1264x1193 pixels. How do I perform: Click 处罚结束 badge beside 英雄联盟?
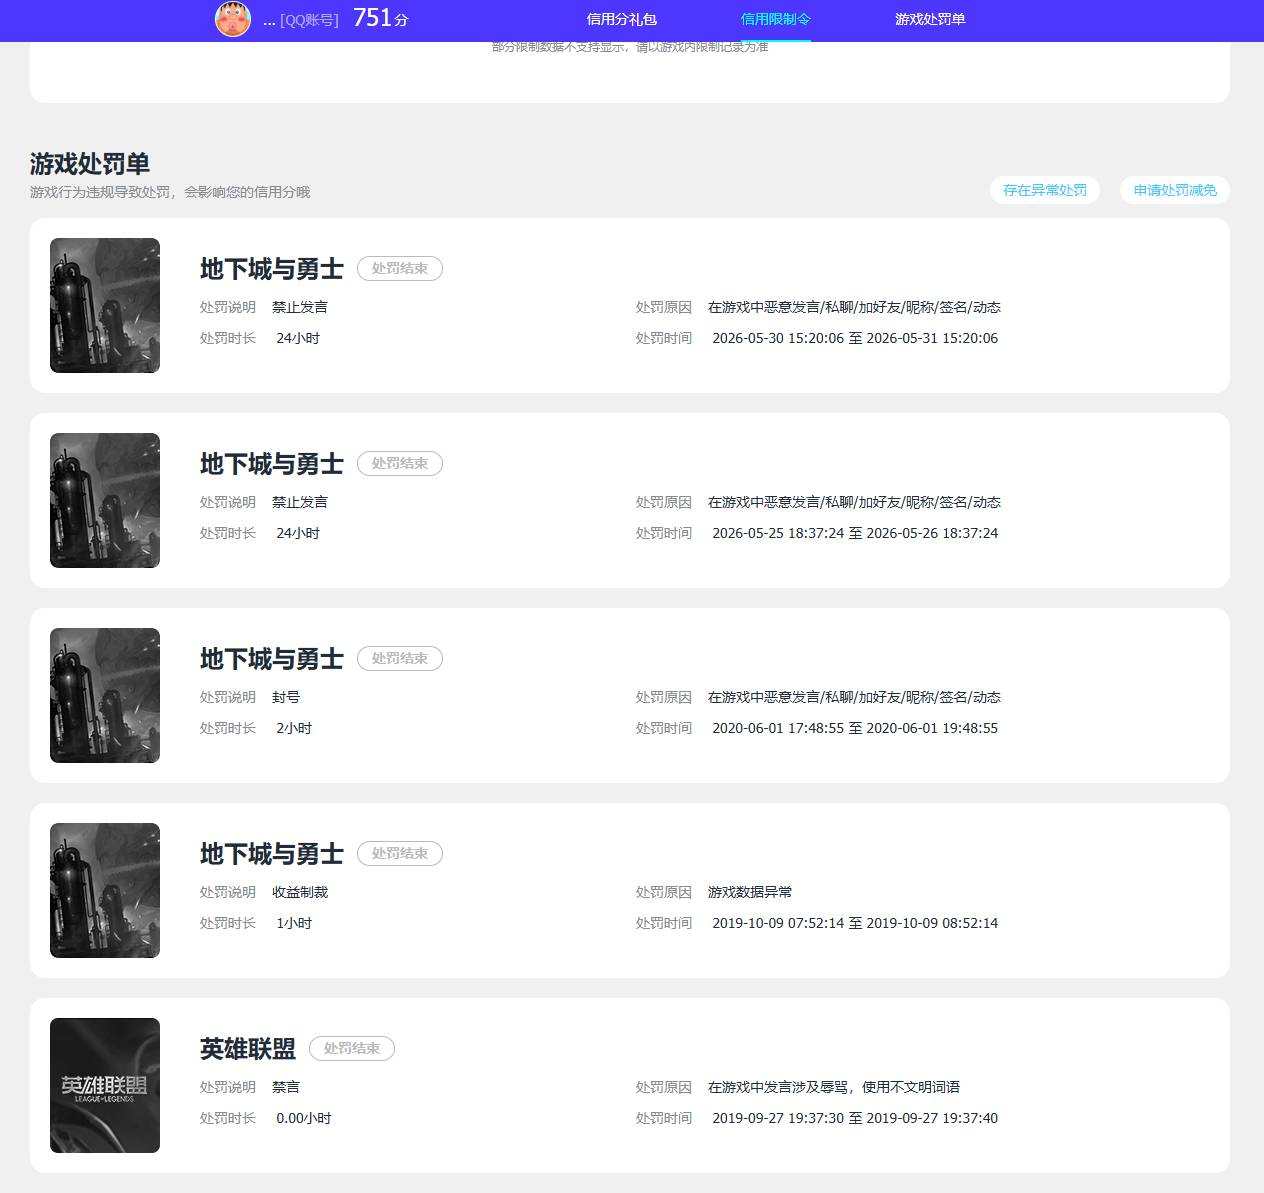[x=352, y=1048]
